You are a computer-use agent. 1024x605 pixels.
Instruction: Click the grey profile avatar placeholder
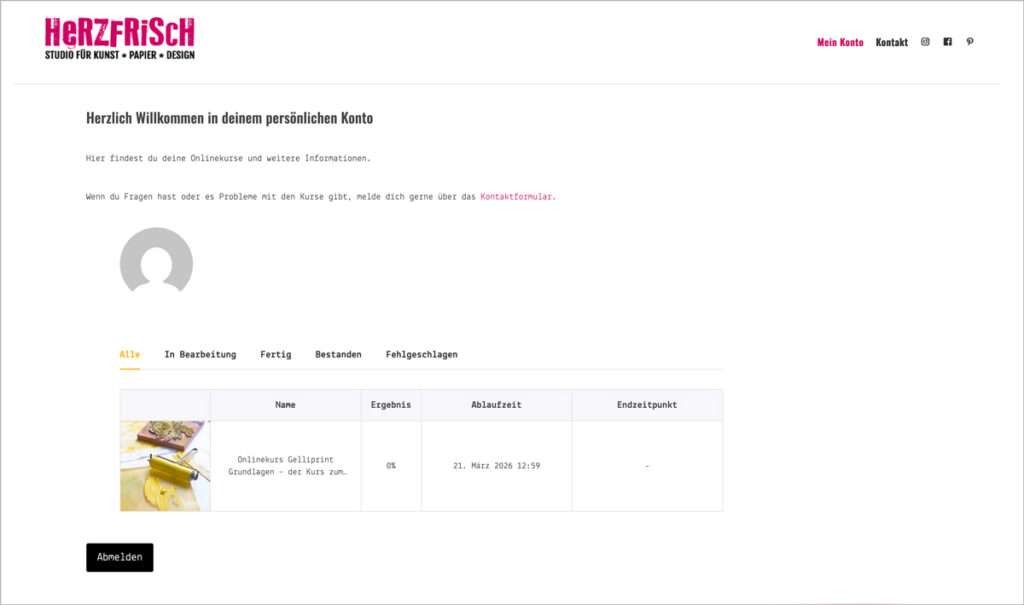tap(156, 262)
